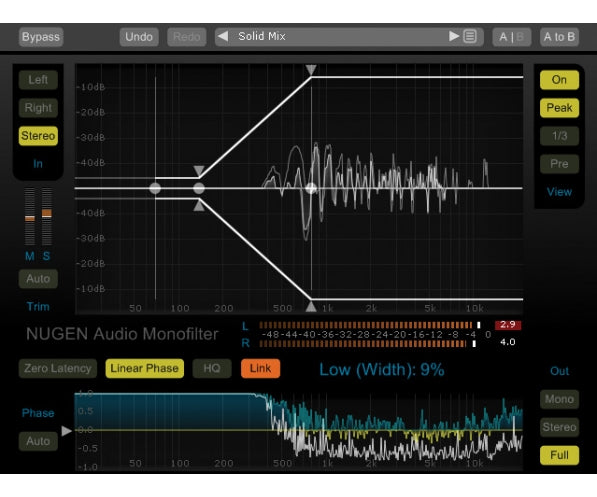Toggle the orange Link button
The height and width of the screenshot is (497, 597).
(260, 368)
